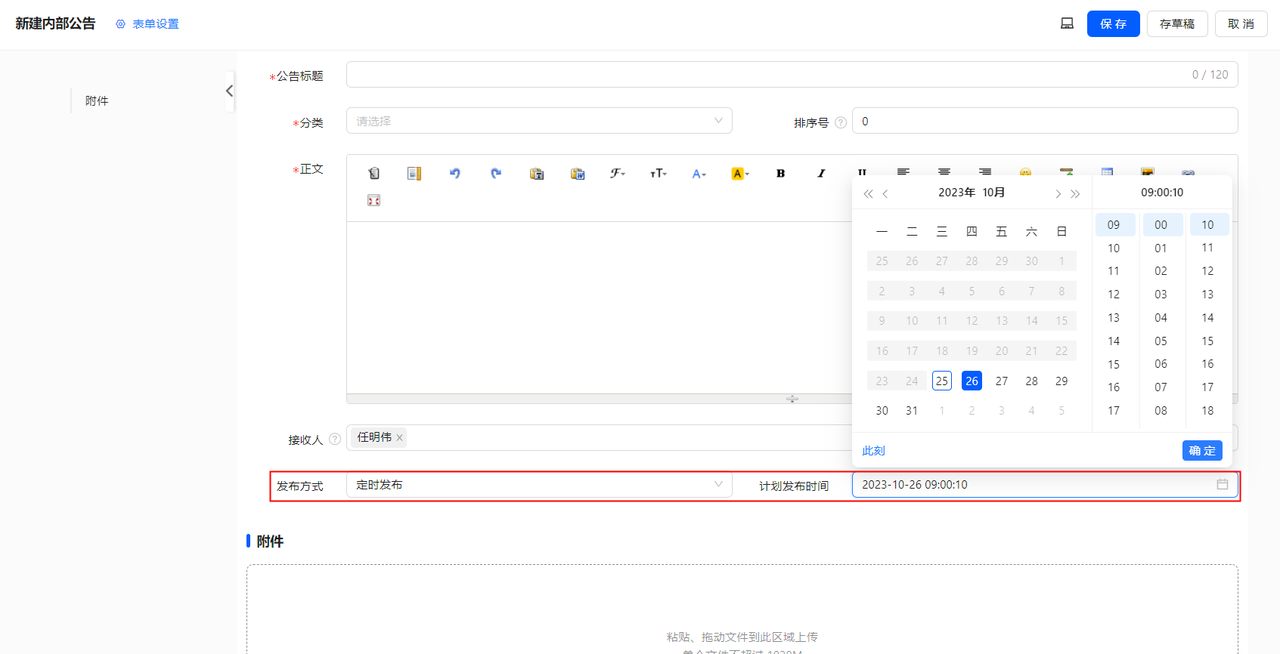The width and height of the screenshot is (1280, 654).
Task: Undo the last edit in the editor
Action: [455, 173]
